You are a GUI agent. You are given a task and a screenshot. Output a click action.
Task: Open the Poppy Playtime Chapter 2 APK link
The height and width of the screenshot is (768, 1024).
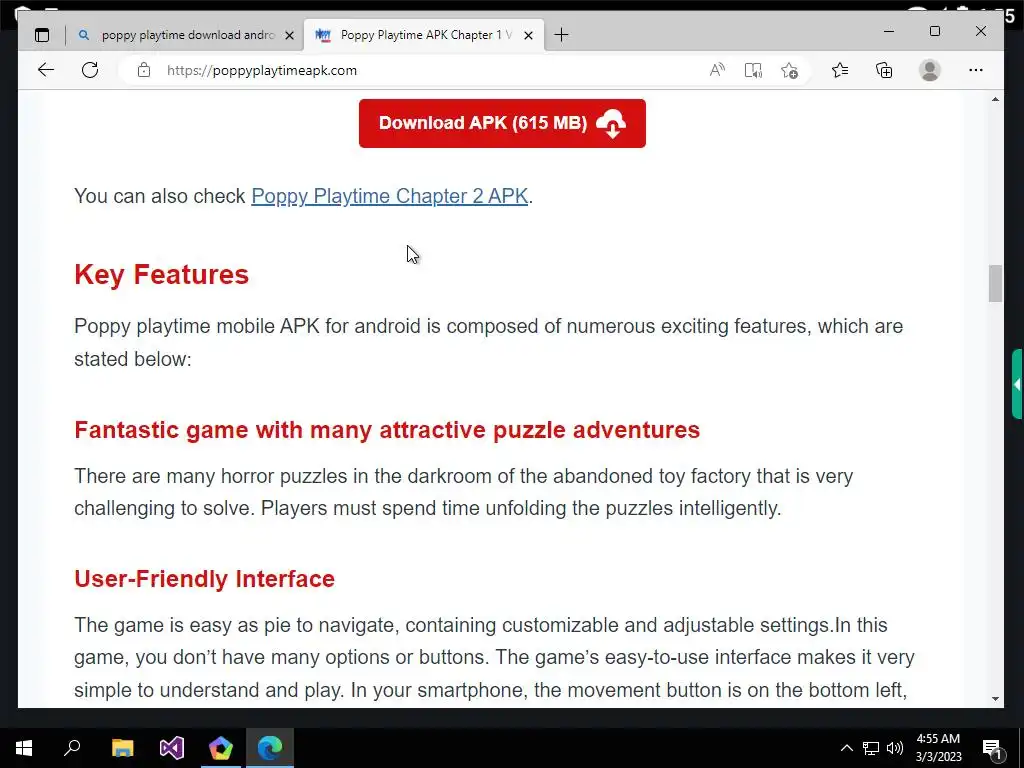(389, 196)
